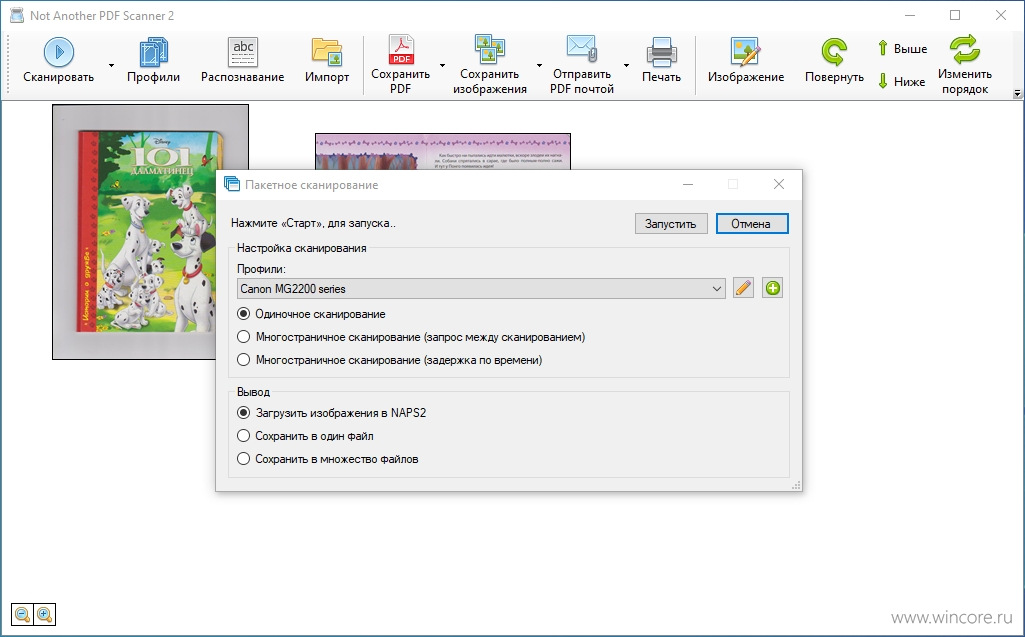
Task: Open the toolbar overflow arrow at the right end
Action: click(1017, 94)
